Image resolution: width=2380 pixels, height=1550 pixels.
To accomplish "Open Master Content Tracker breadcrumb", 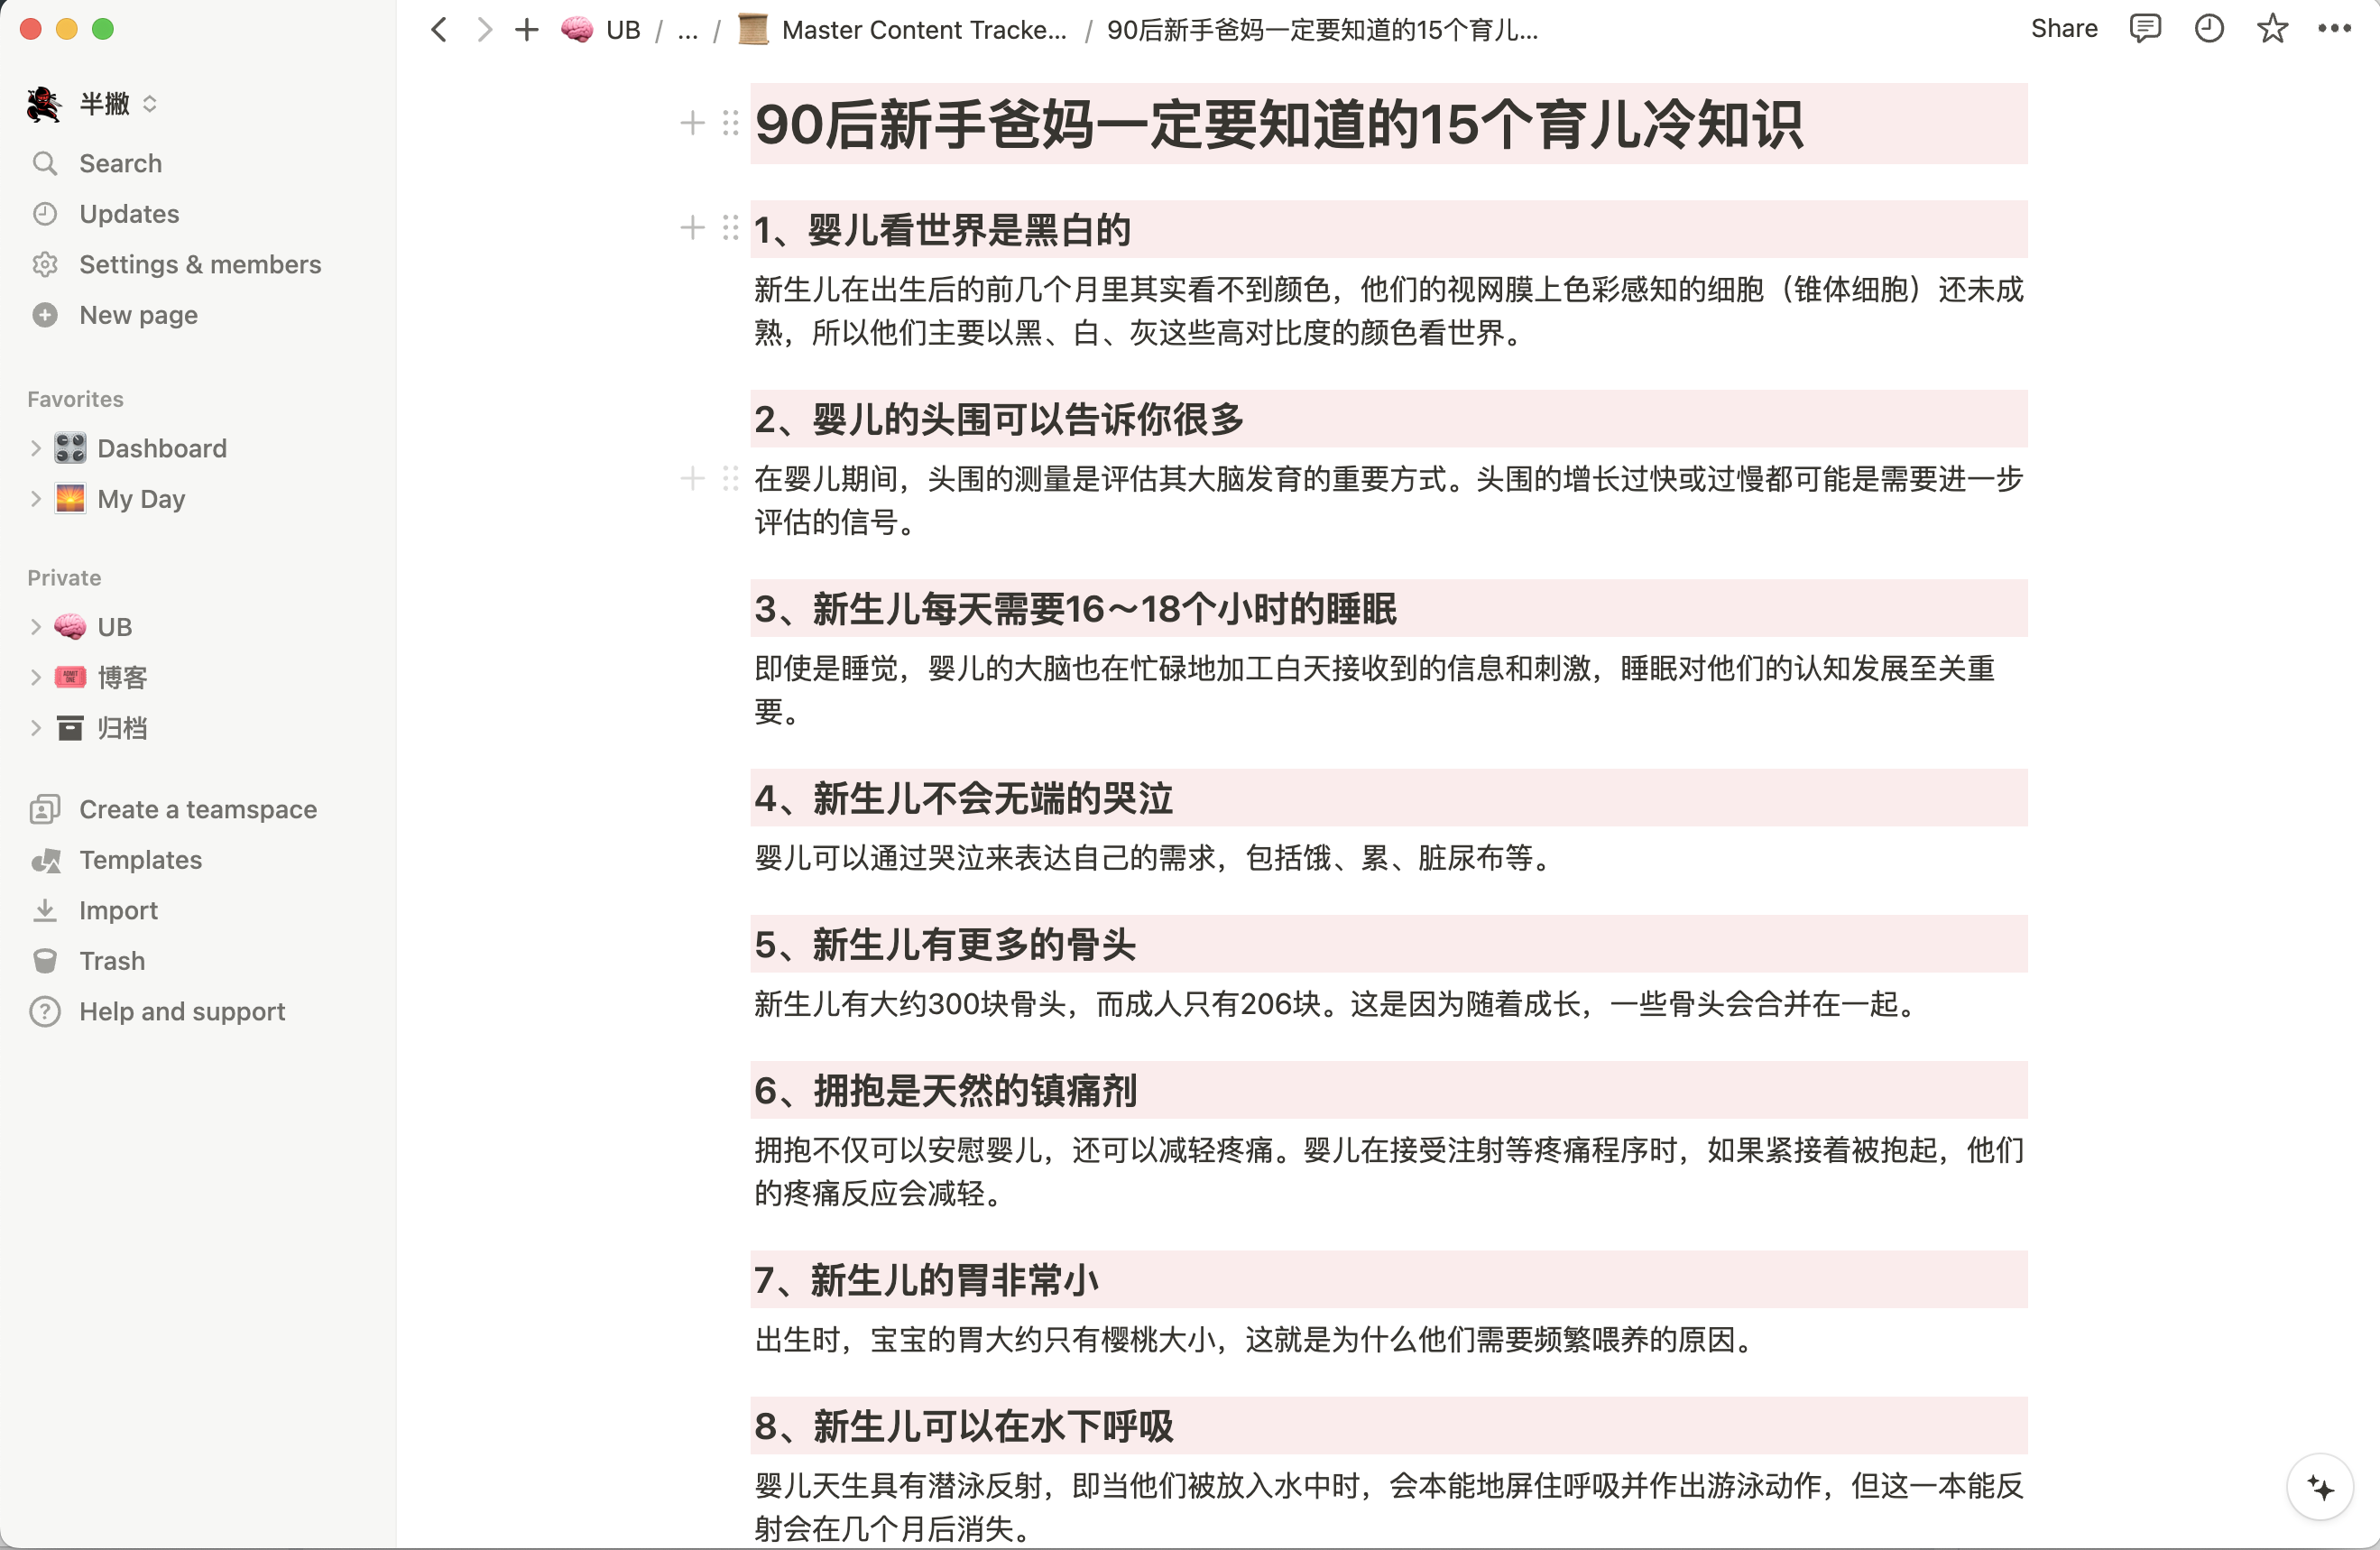I will click(x=922, y=30).
